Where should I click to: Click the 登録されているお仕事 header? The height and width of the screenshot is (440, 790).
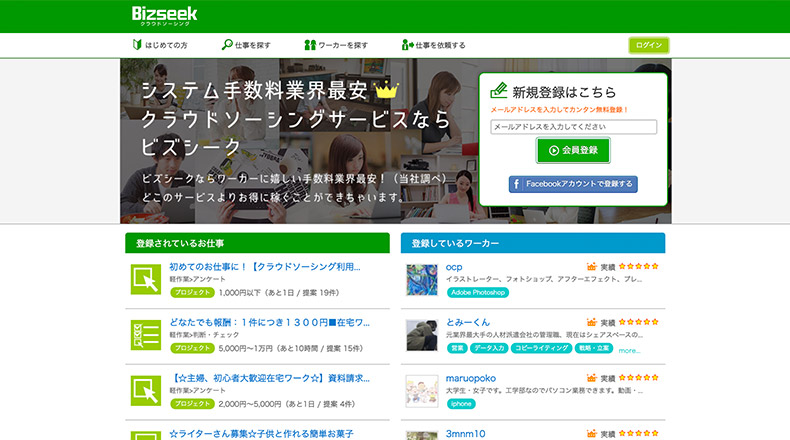(x=257, y=243)
